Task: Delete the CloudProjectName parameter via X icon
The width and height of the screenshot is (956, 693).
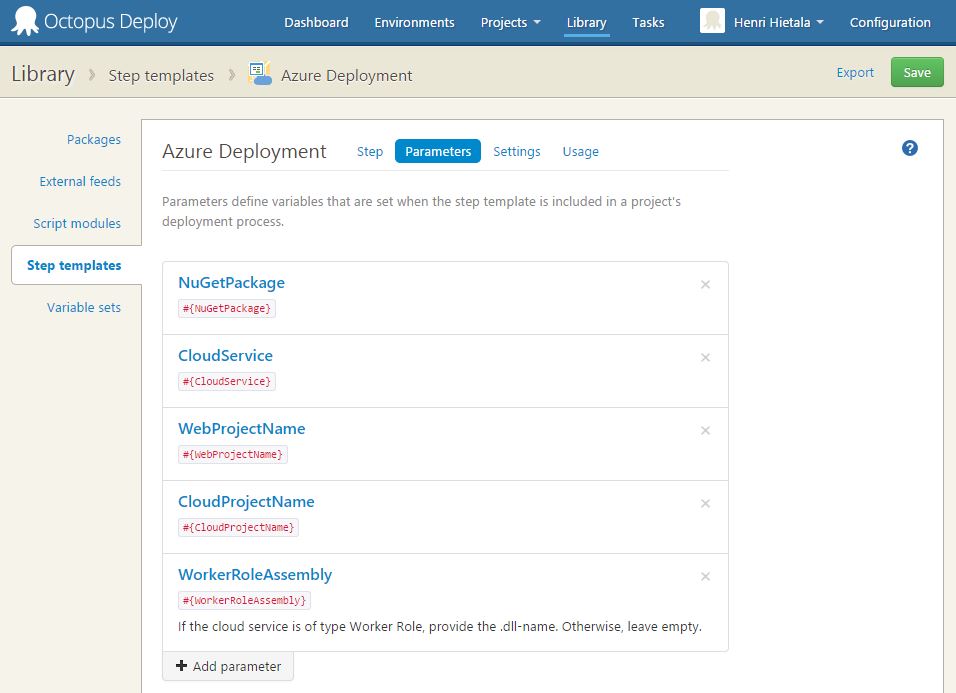Action: [x=705, y=503]
